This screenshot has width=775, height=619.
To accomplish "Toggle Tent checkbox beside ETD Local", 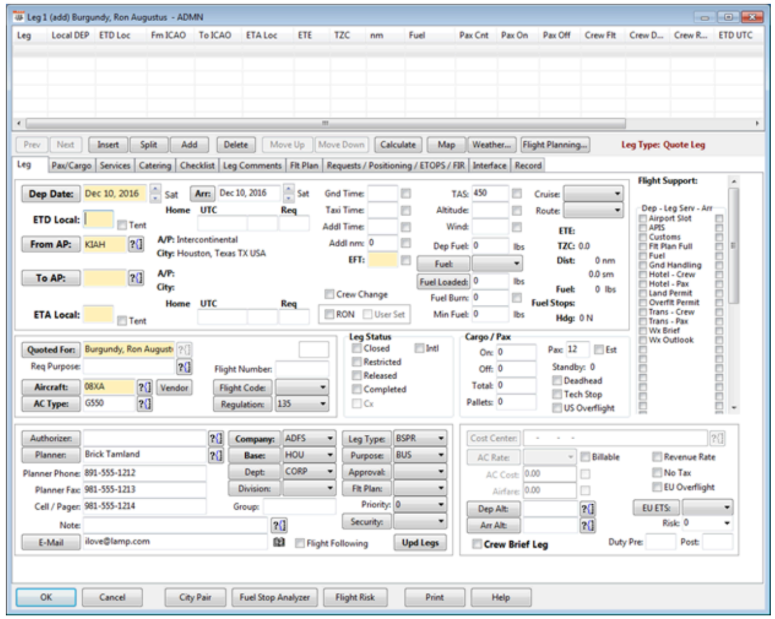I will 122,225.
